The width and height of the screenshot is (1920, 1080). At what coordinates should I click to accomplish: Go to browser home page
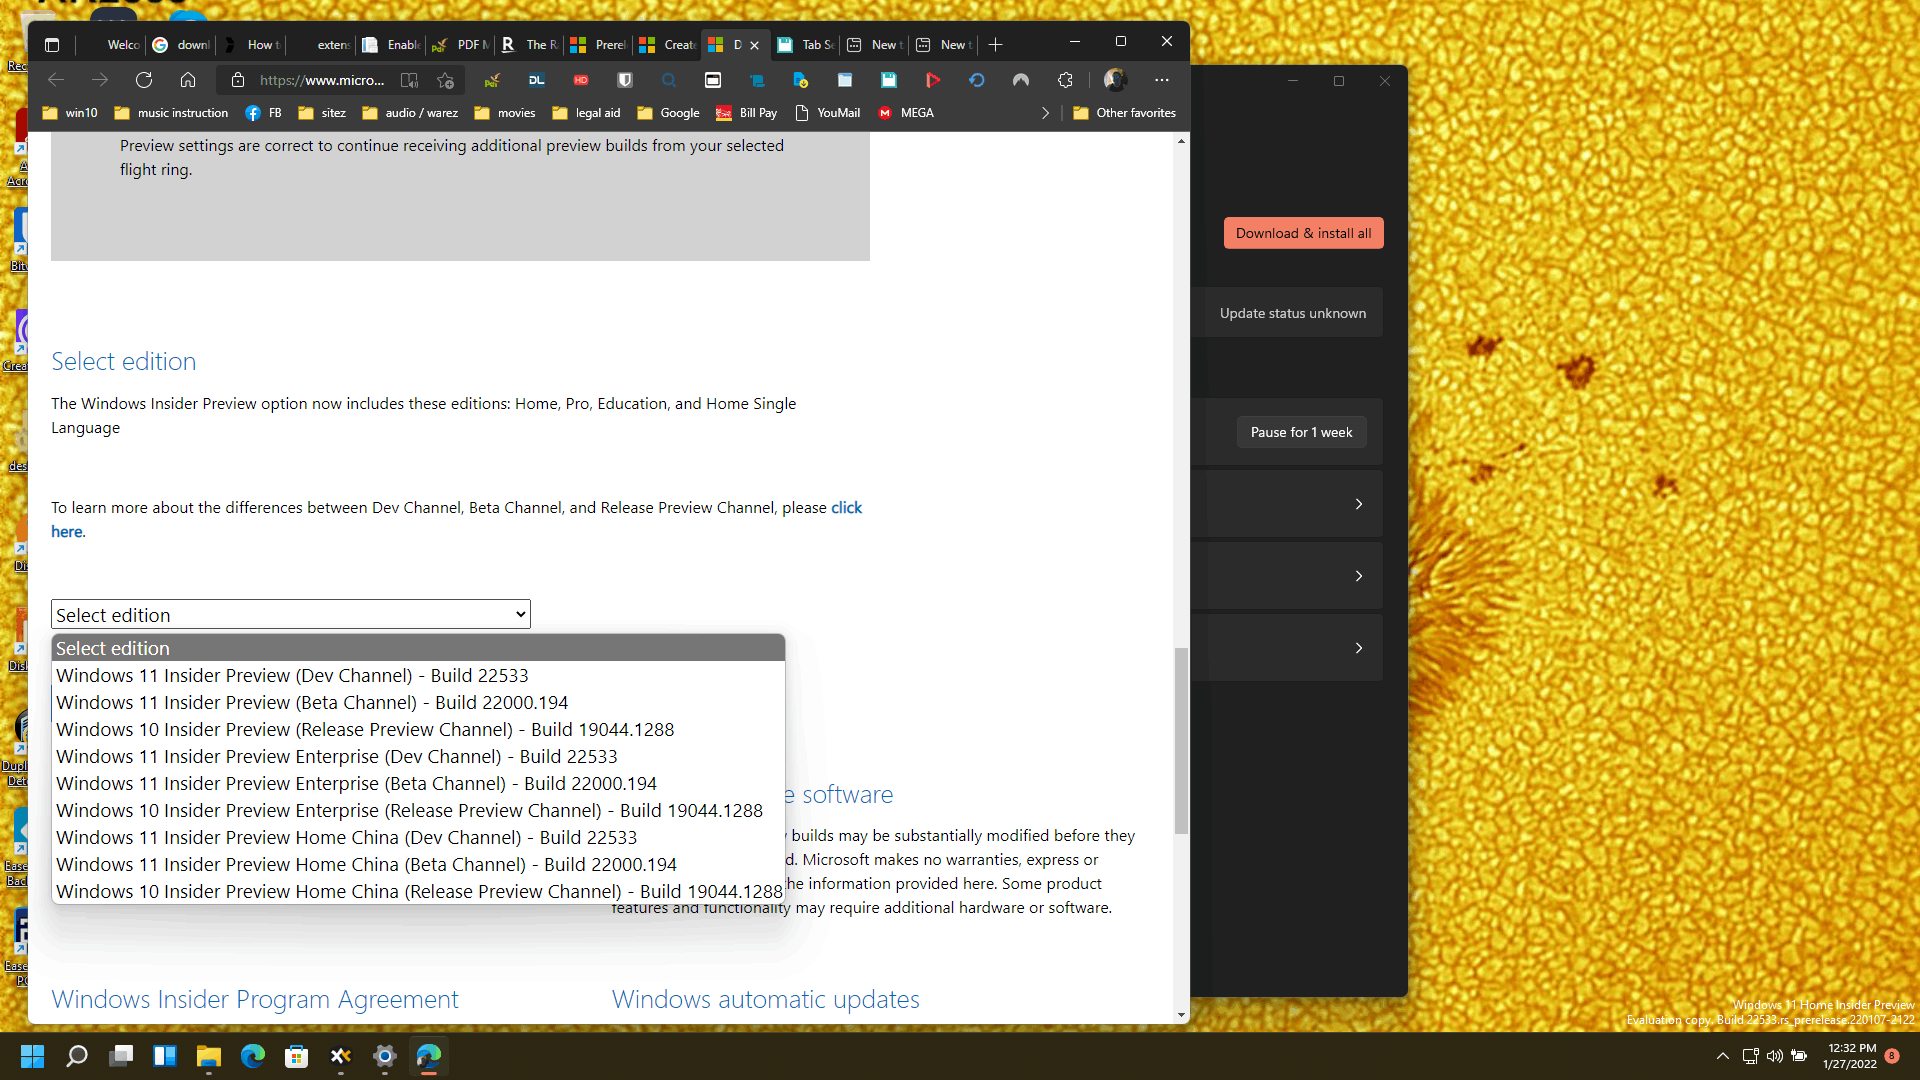pos(188,80)
